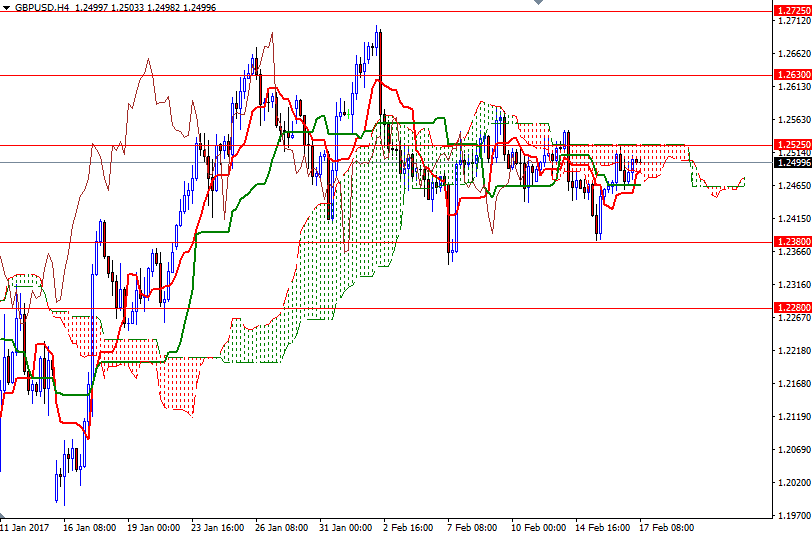This screenshot has height=534, width=812.
Task: Click the current price label 1.24996
Action: (792, 163)
